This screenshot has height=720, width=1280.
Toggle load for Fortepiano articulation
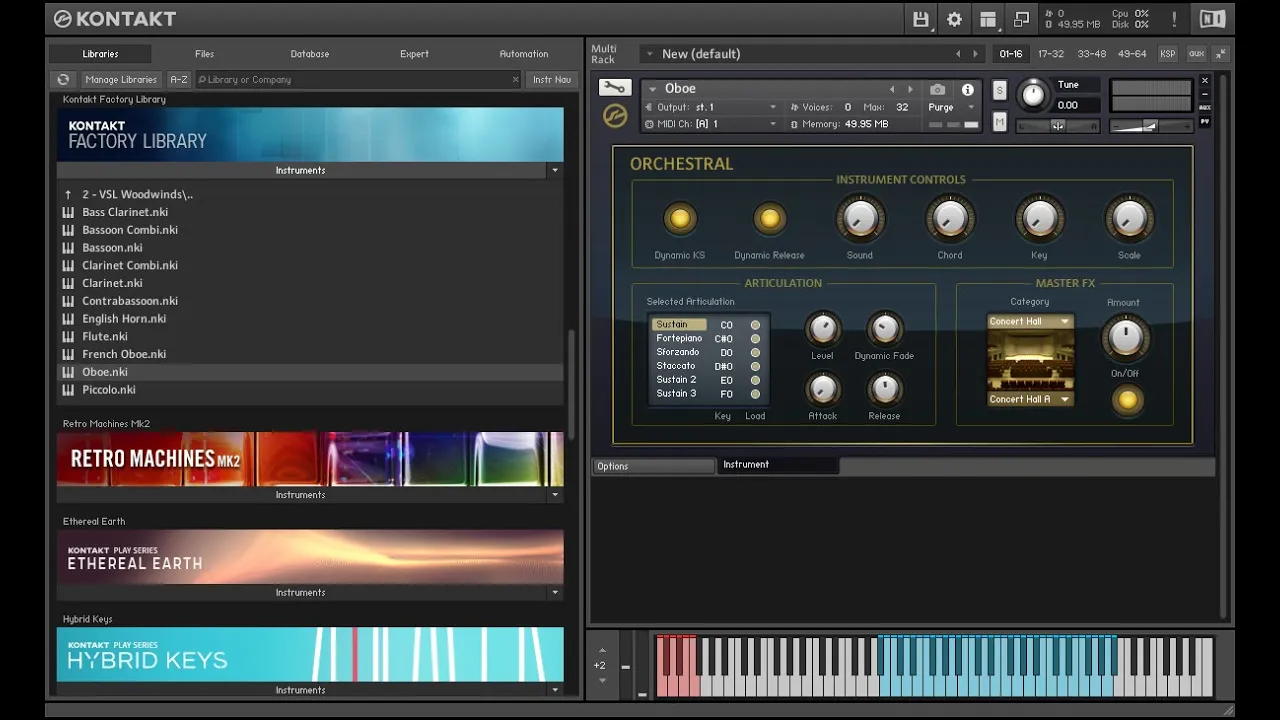[755, 339]
